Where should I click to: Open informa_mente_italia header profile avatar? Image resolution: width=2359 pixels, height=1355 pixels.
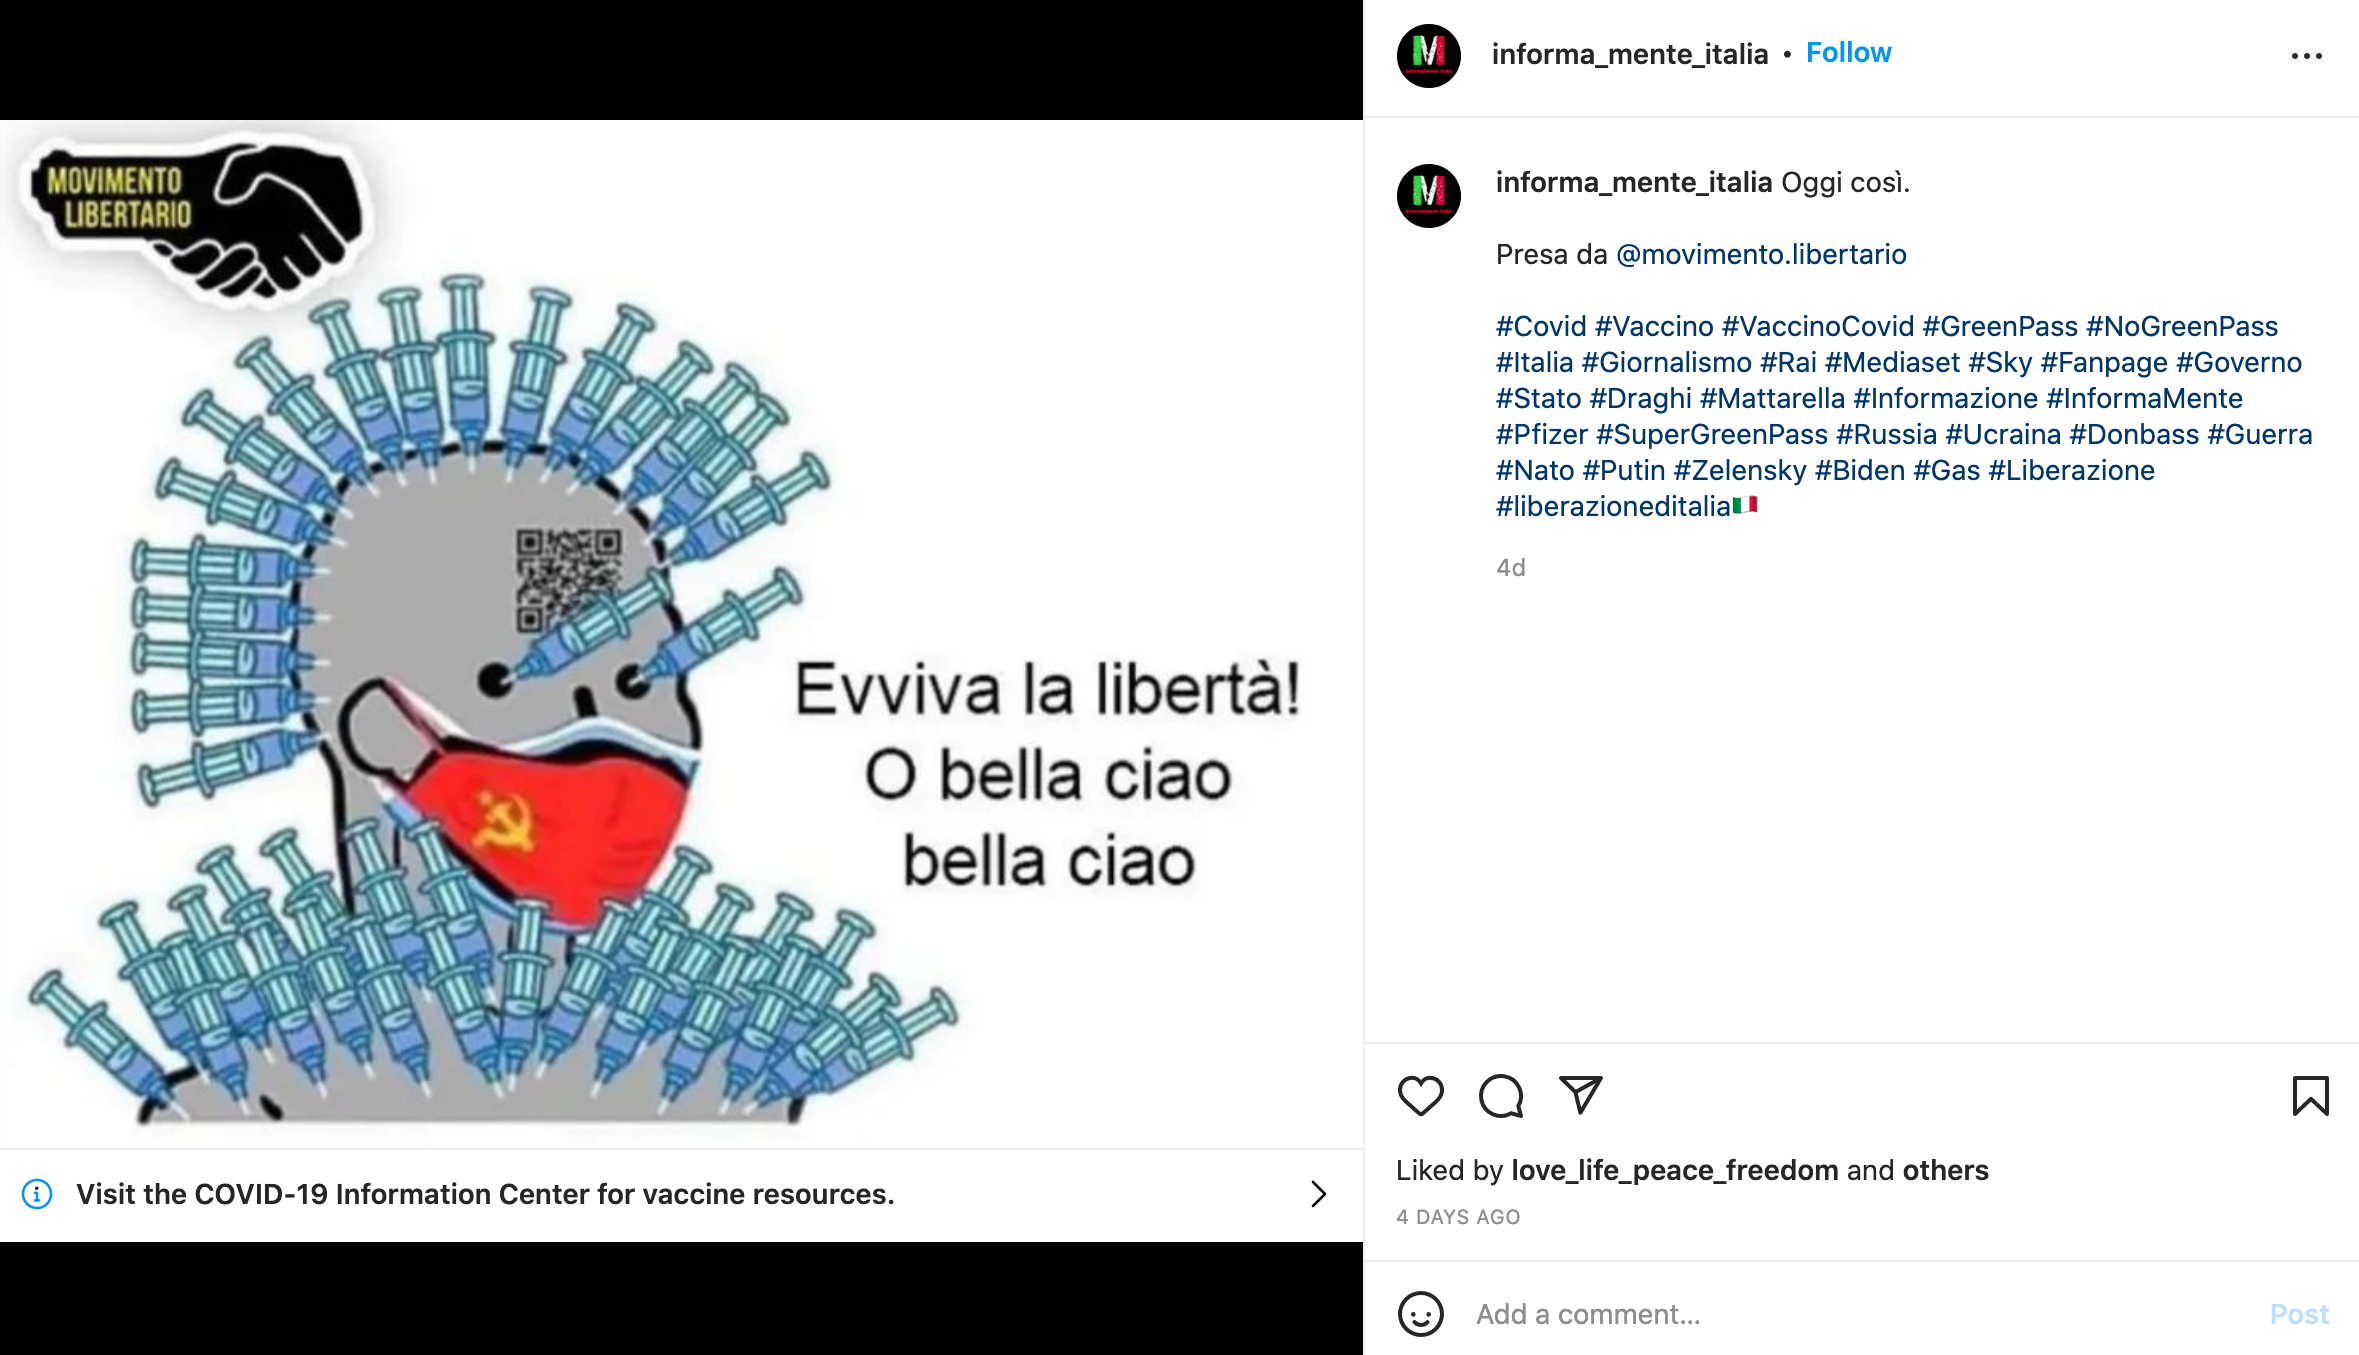pos(1428,55)
